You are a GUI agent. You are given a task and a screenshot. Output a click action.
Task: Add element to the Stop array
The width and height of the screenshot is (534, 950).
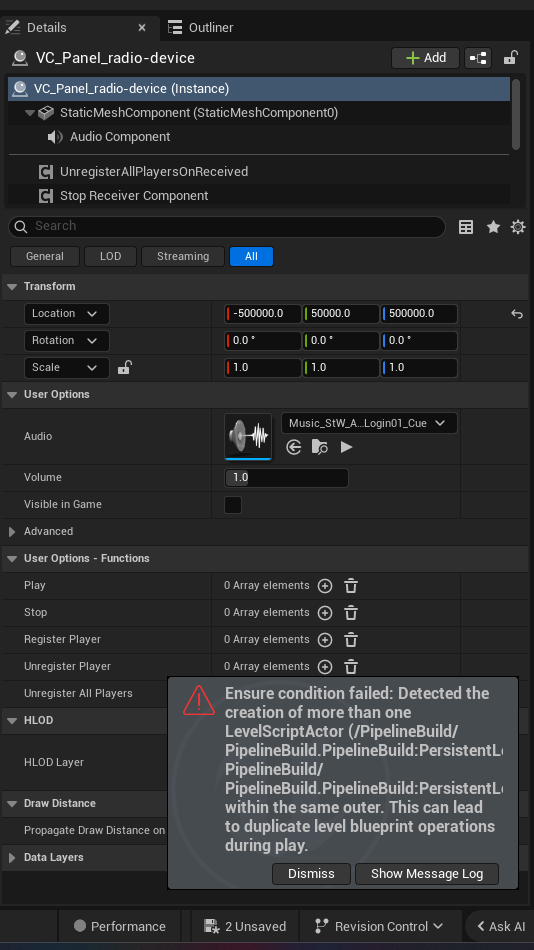pos(325,613)
